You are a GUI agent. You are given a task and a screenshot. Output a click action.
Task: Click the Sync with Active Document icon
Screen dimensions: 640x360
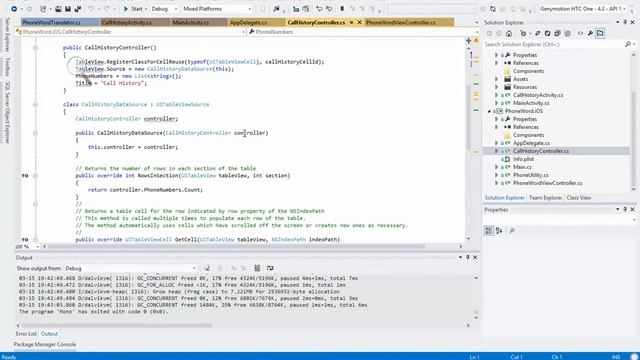(538, 33)
